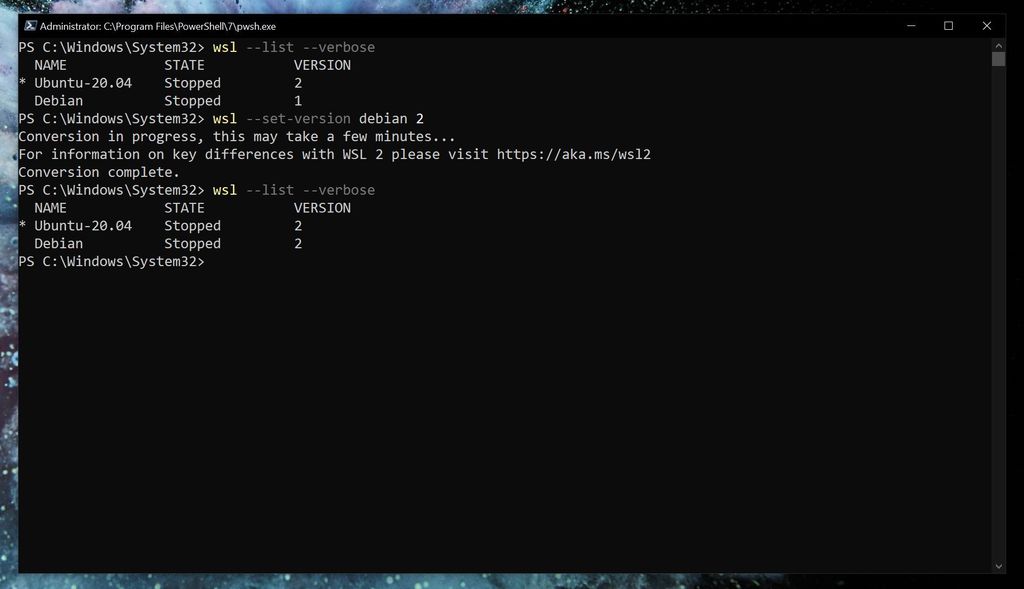Open the https://aka.ms/wsl2 link
Viewport: 1024px width, 589px height.
coord(574,154)
